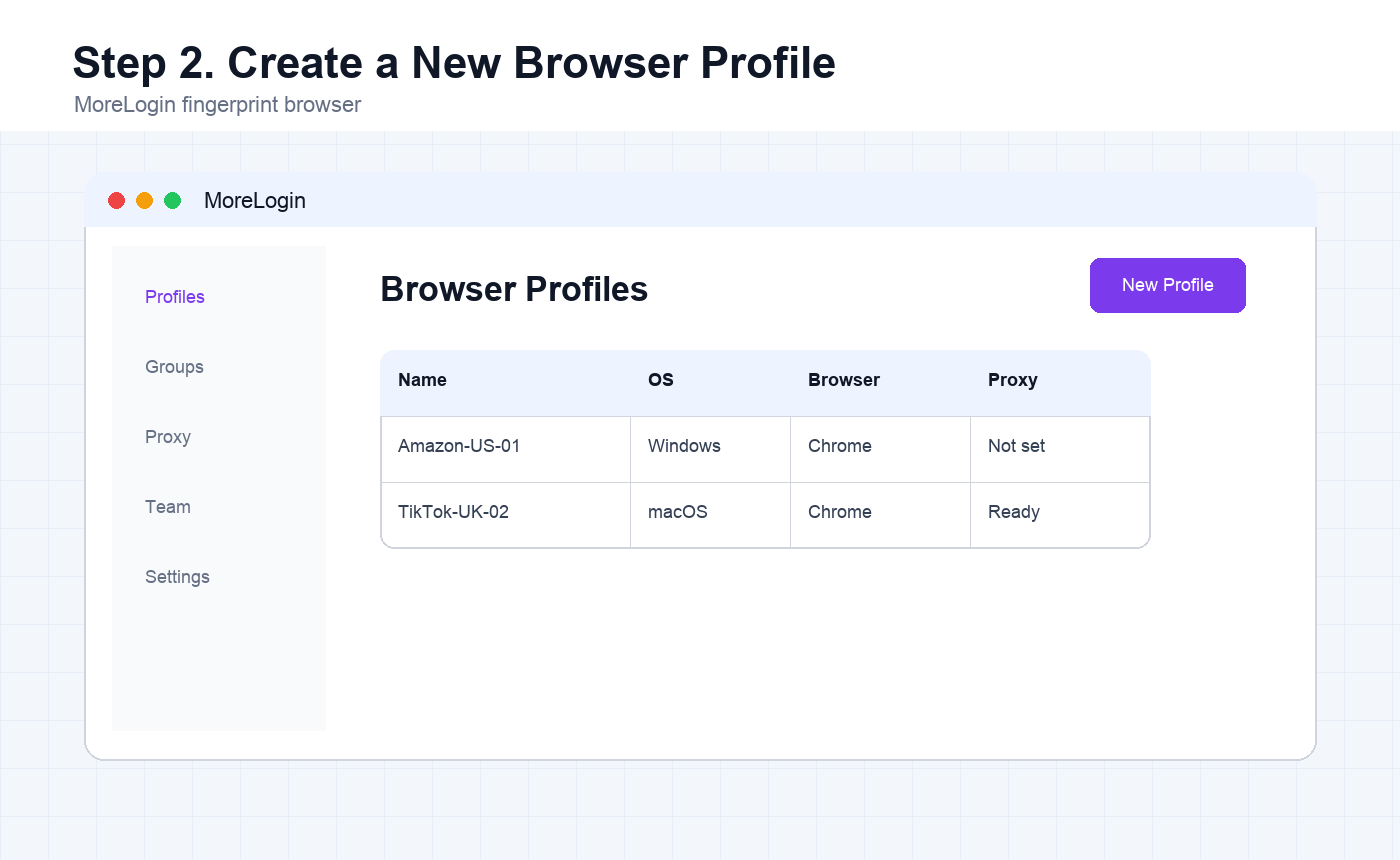Select Team in the sidebar

[168, 507]
